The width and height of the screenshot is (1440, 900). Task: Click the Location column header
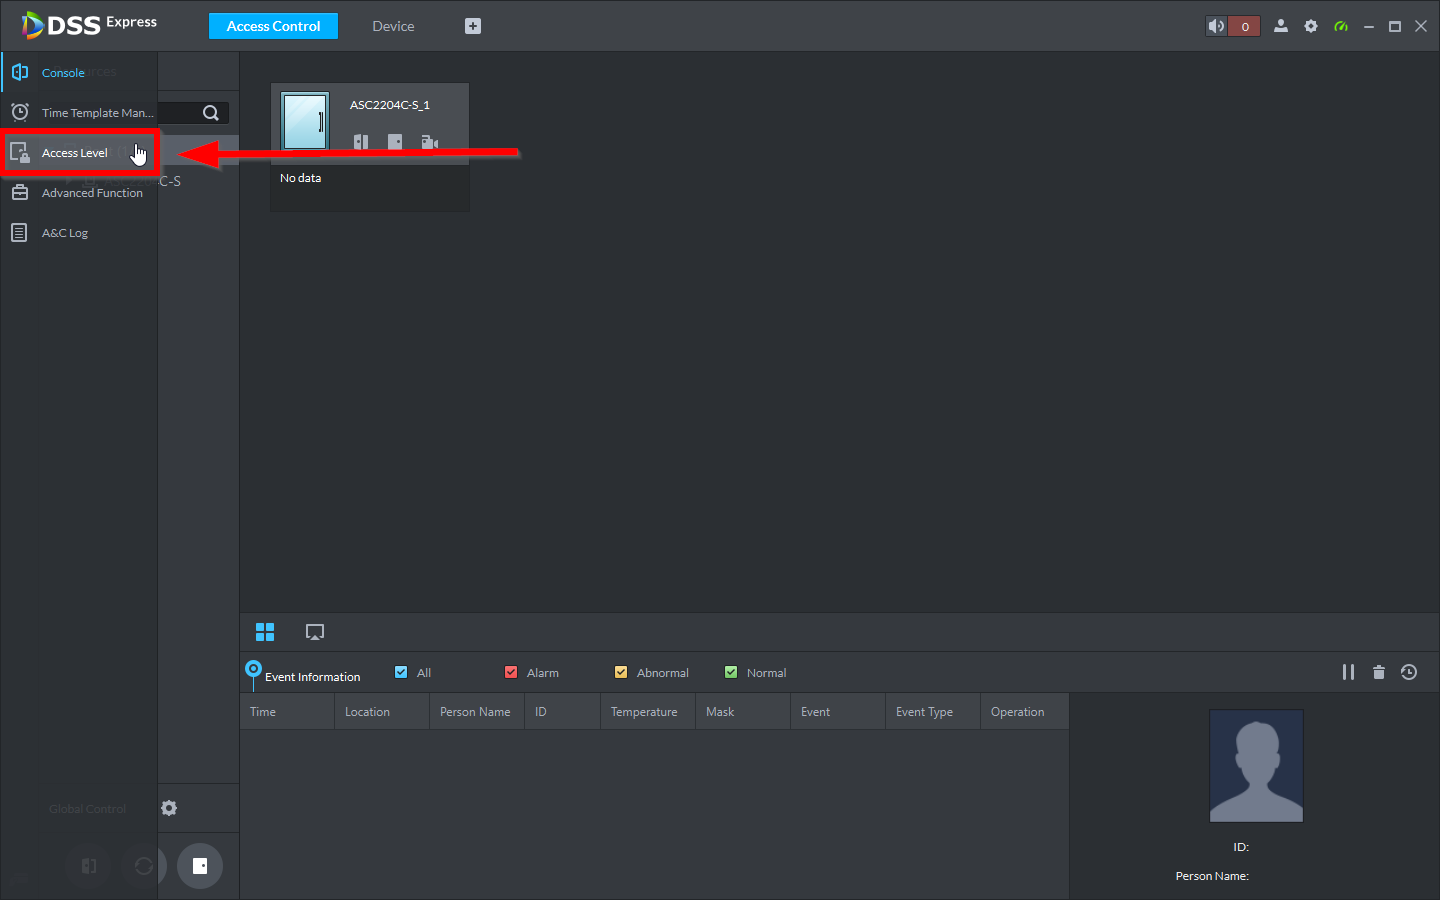pyautogui.click(x=382, y=712)
